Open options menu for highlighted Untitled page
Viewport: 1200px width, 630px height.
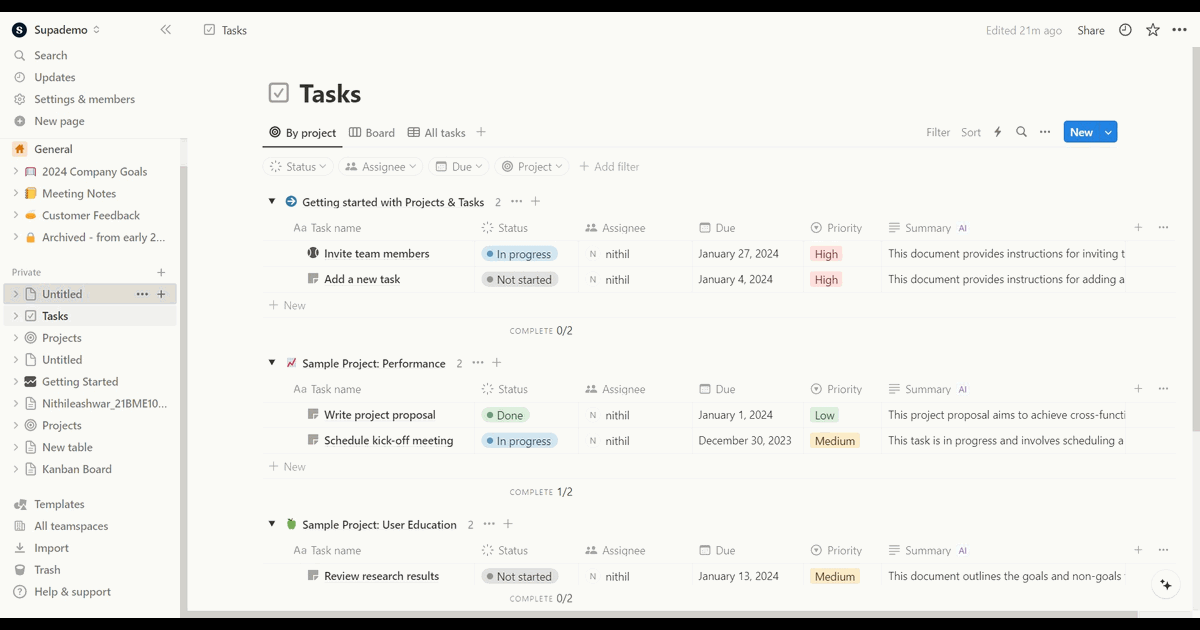142,295
